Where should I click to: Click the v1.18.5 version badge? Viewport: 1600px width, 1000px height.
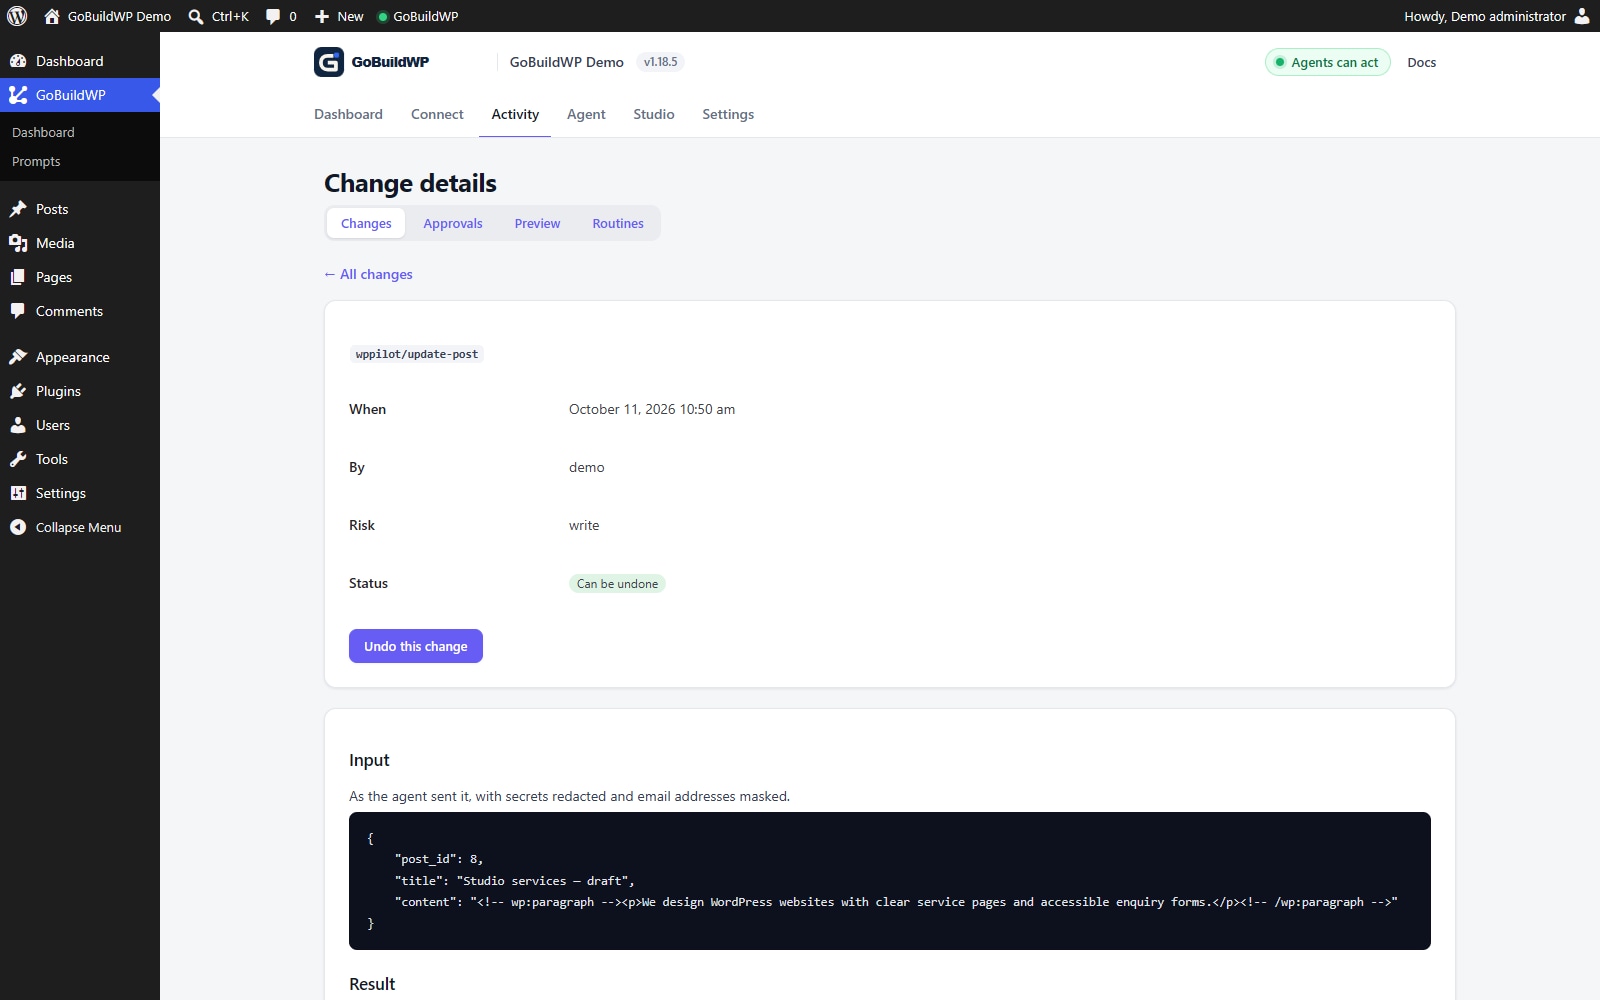click(660, 62)
